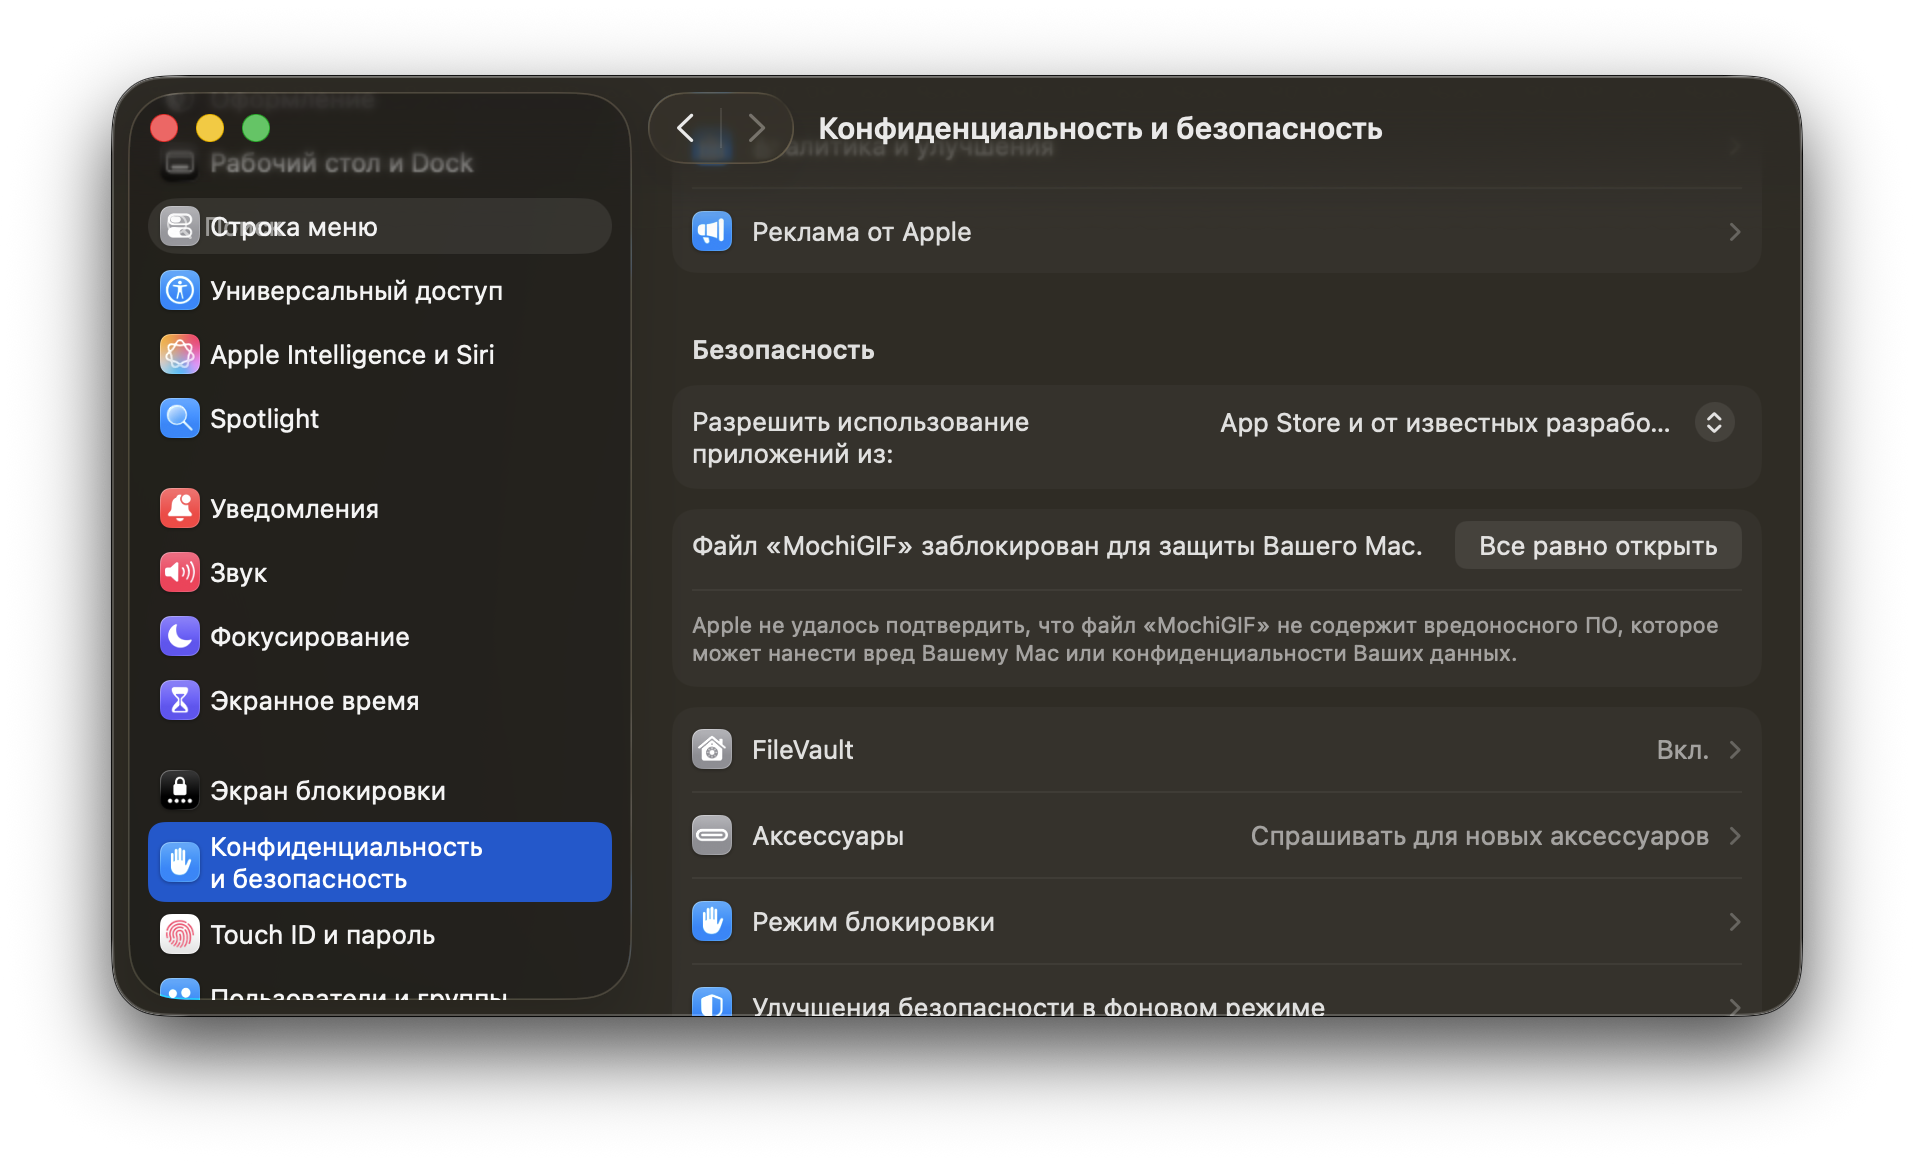Screen dimensions: 1914x1164
Task: Click the Spotlight magnifier icon
Action: point(180,419)
